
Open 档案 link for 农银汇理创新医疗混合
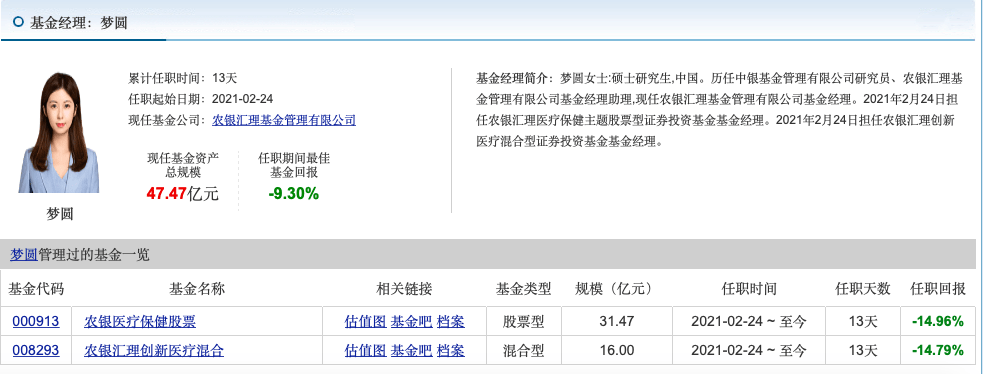coord(451,350)
